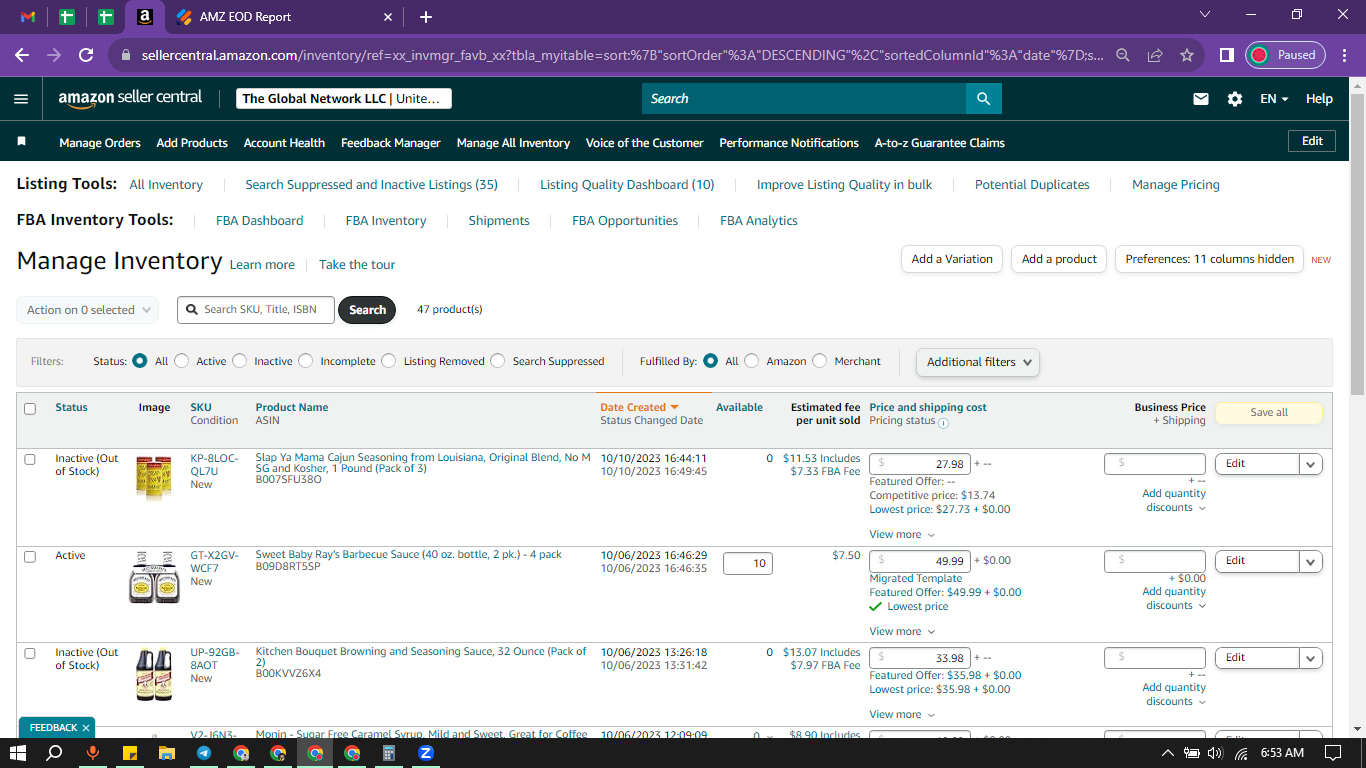Screen dimensions: 1366x768
Task: Open Account Health in the navigation bar
Action: 284,143
